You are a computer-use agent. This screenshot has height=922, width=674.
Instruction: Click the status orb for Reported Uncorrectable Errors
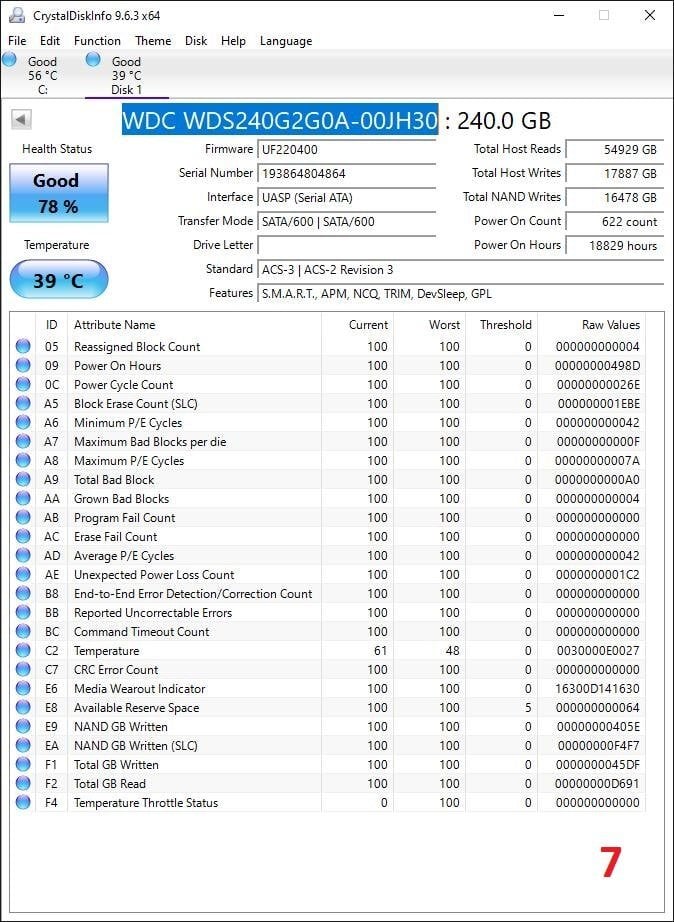pyautogui.click(x=23, y=613)
